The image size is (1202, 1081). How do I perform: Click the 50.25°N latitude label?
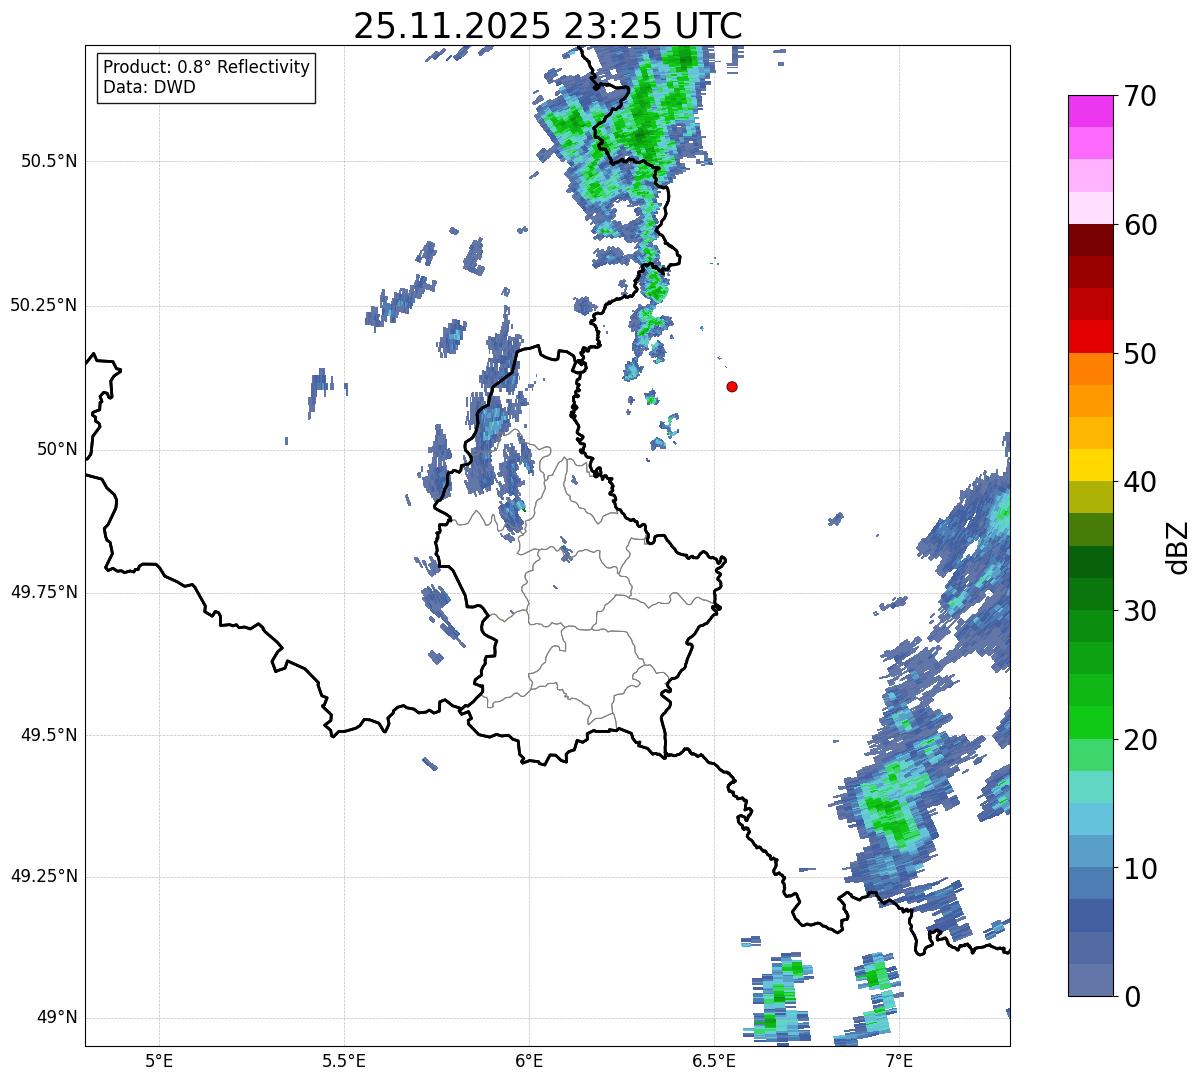pyautogui.click(x=44, y=305)
